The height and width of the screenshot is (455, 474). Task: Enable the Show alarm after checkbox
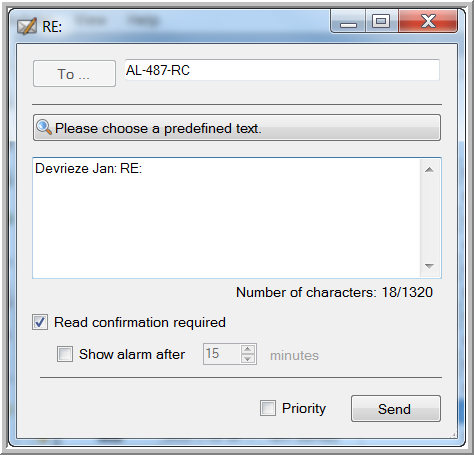click(x=65, y=354)
